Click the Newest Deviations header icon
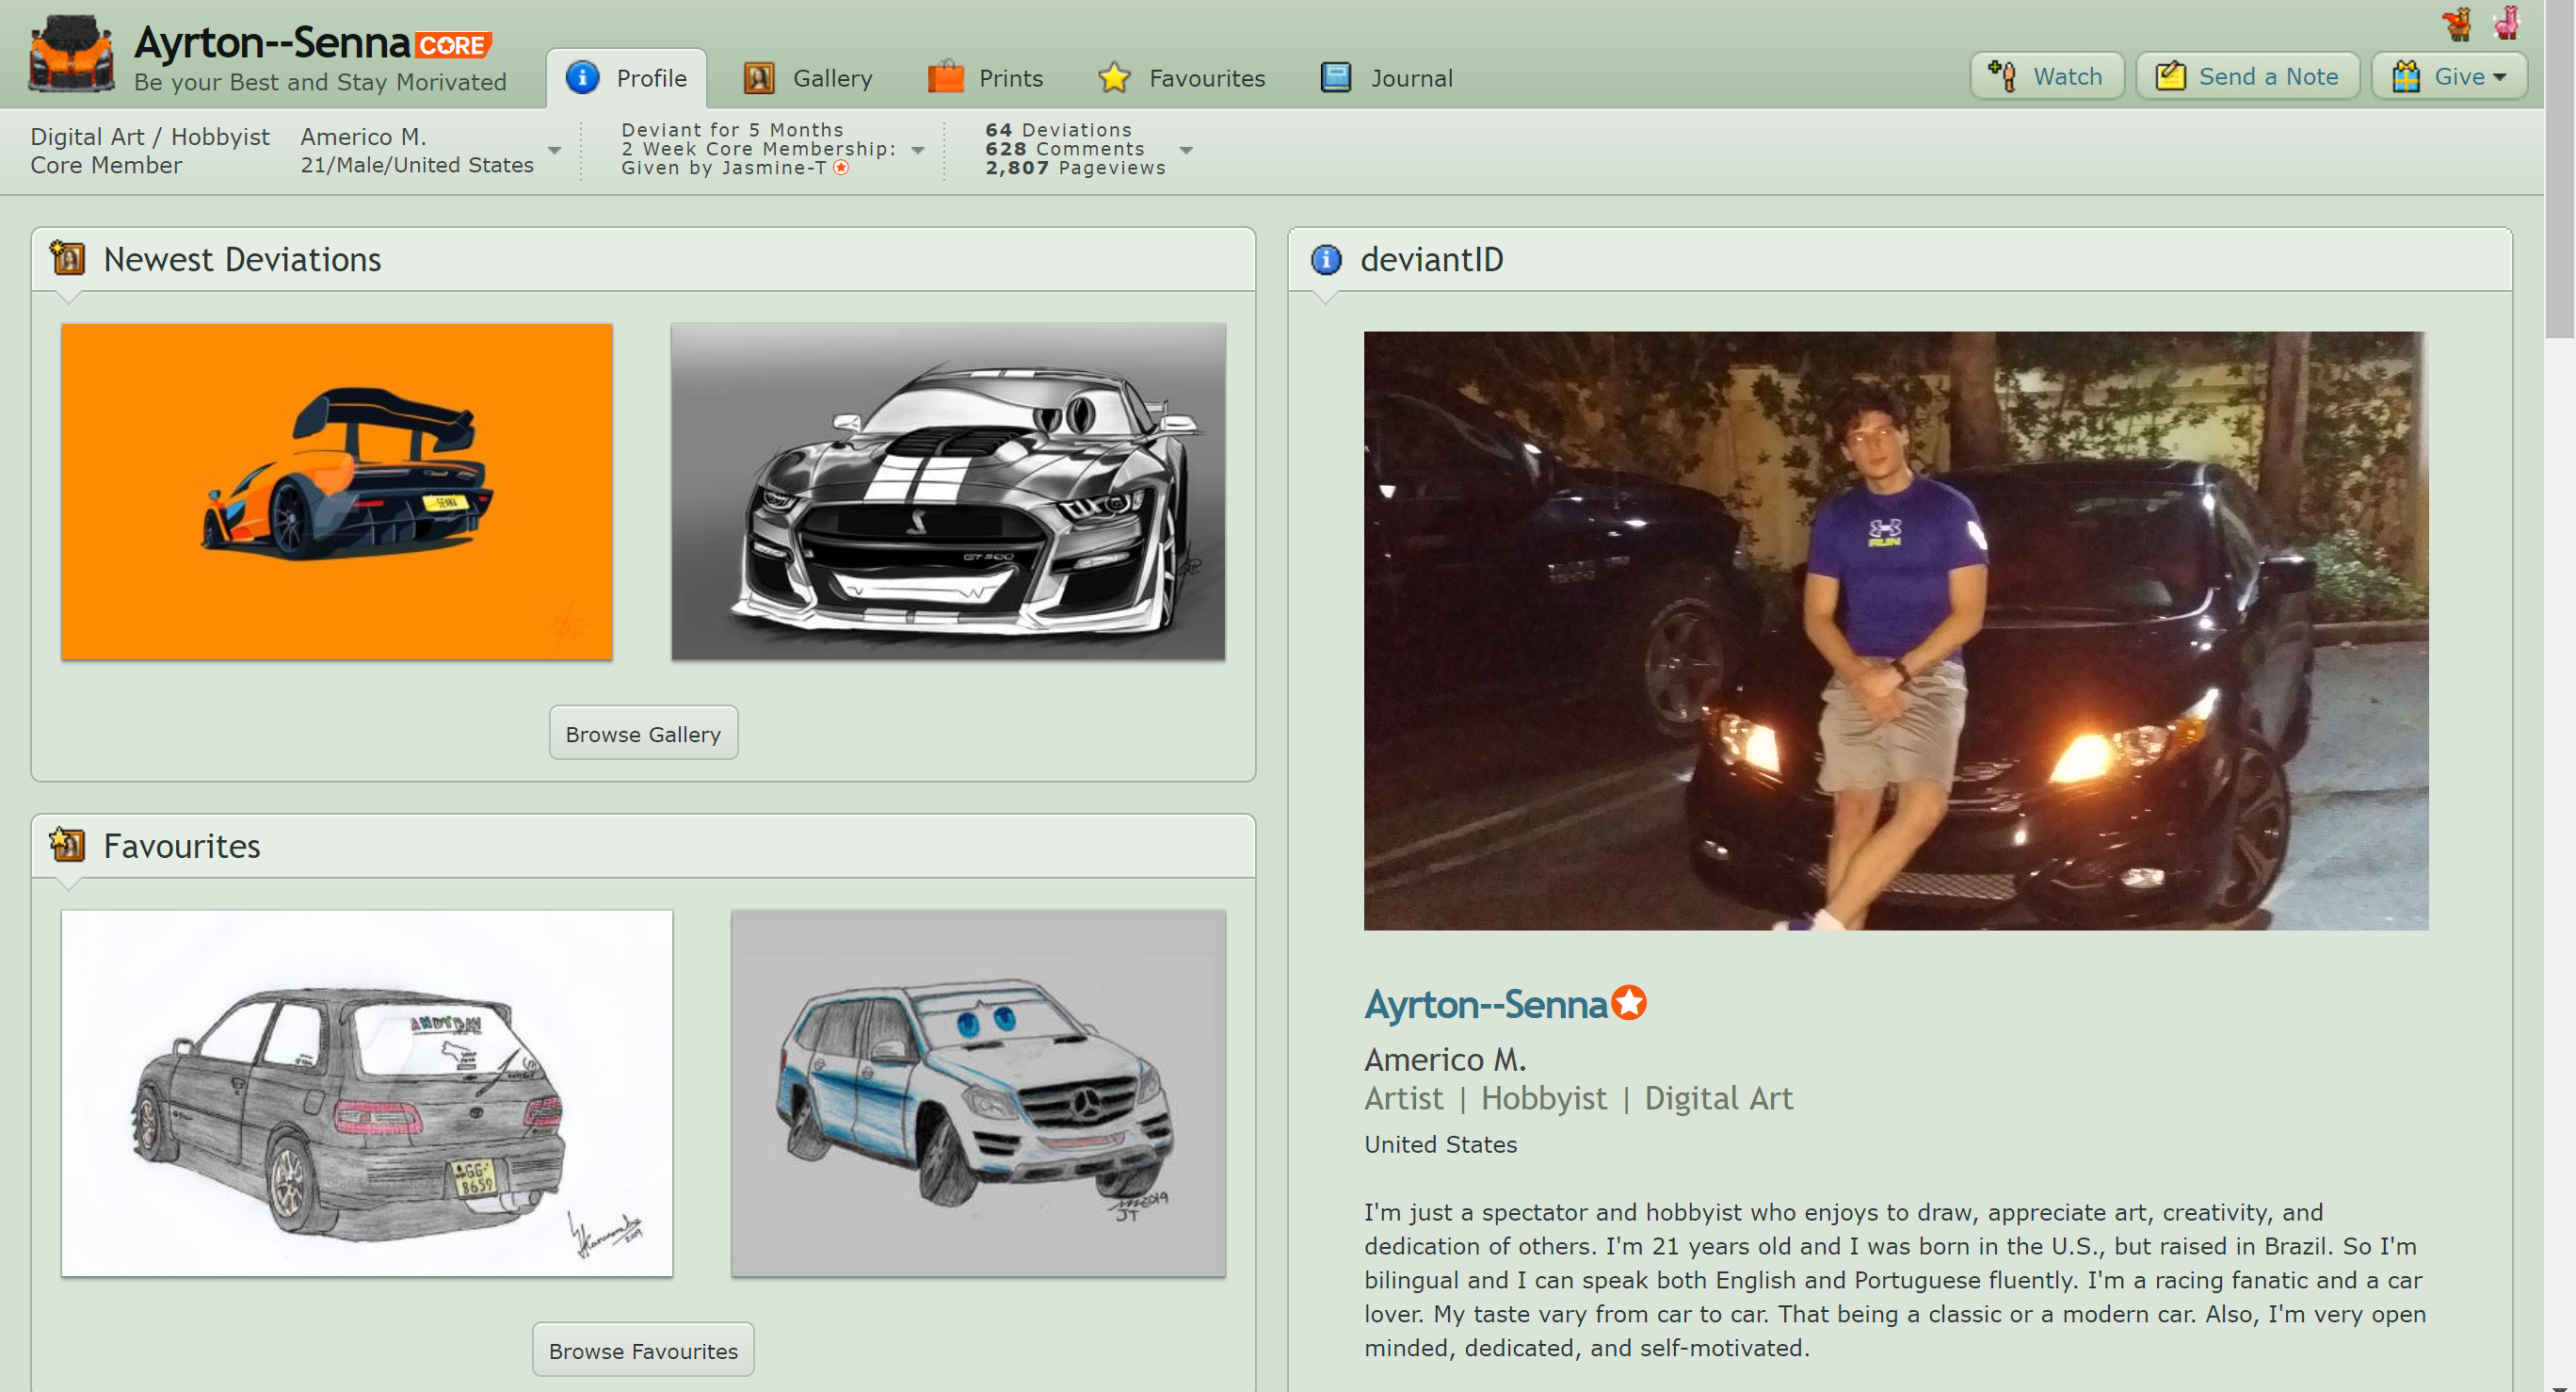The image size is (2576, 1392). click(67, 259)
